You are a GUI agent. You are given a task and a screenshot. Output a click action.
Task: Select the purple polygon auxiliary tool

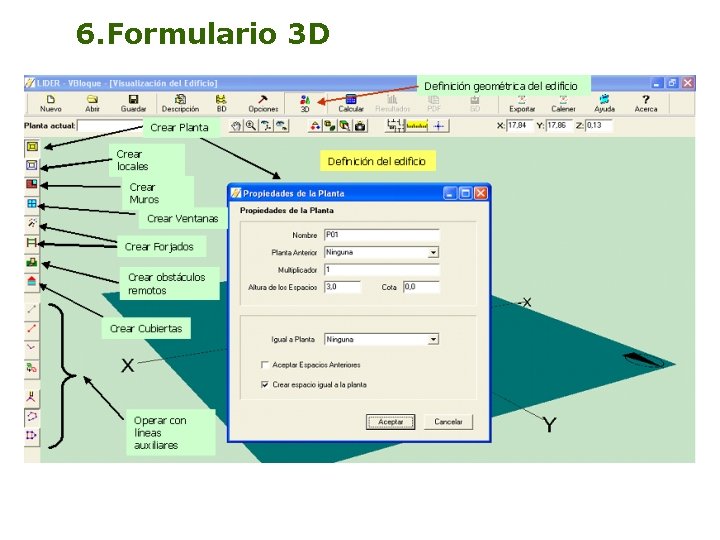coord(32,416)
